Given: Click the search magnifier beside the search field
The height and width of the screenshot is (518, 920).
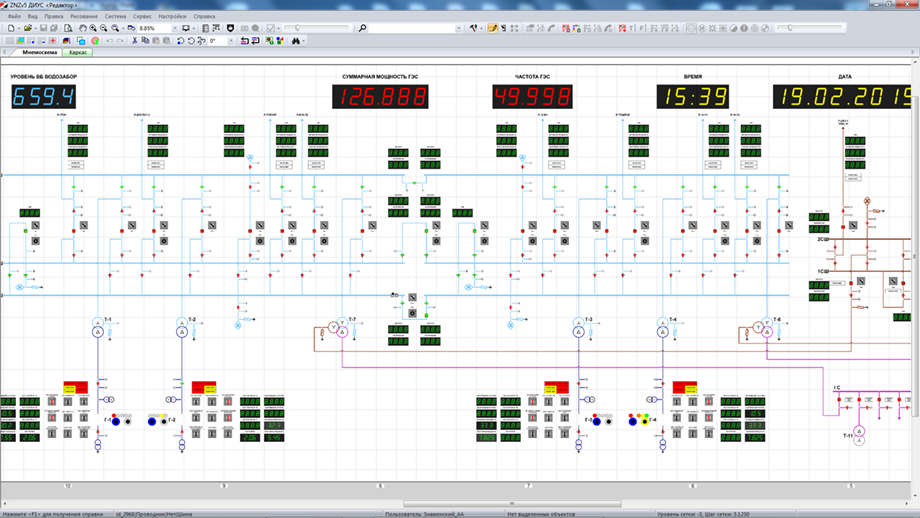Looking at the screenshot, I should tap(362, 28).
